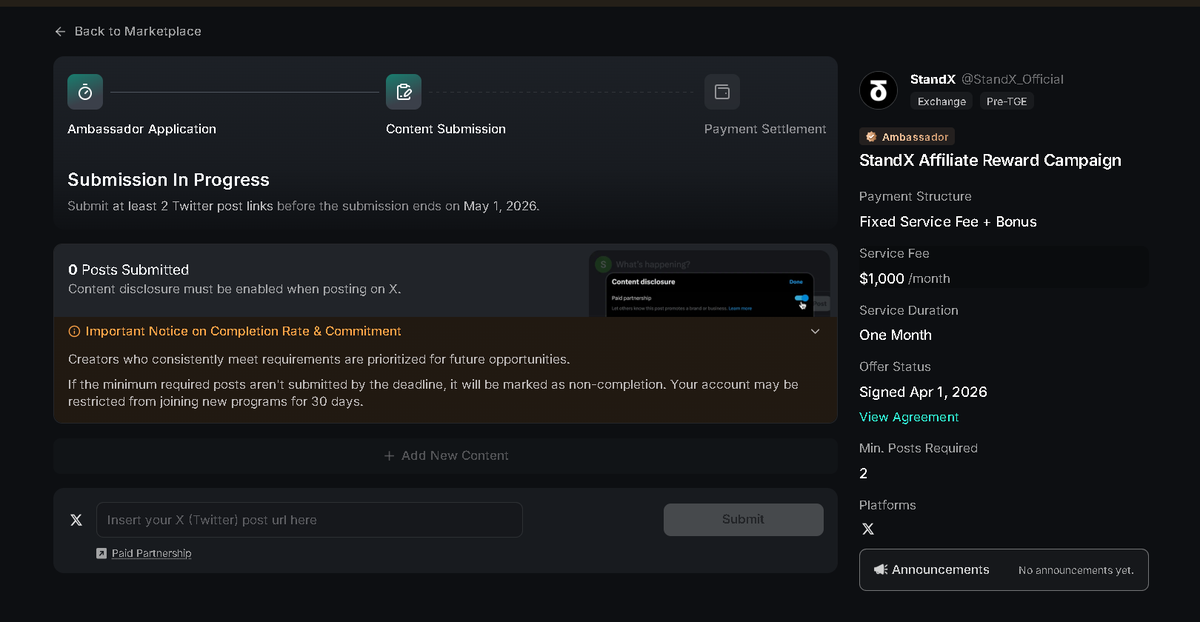The width and height of the screenshot is (1200, 622).
Task: Click the Pre-TGE tag
Action: [x=1007, y=101]
